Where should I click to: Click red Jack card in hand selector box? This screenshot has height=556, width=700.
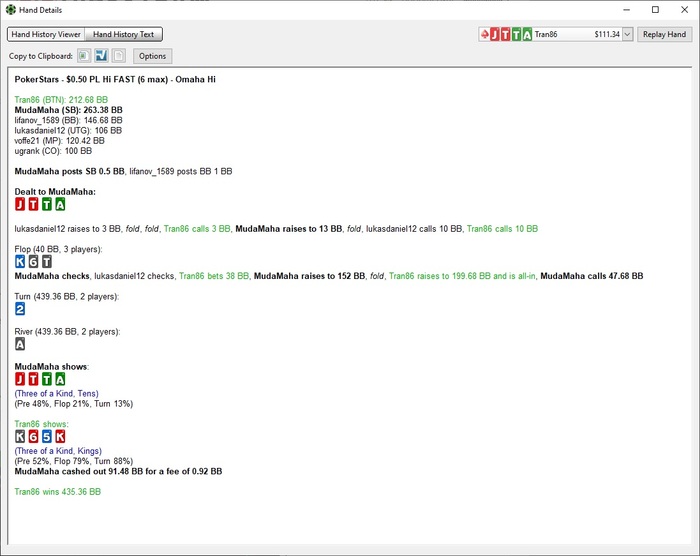click(495, 34)
